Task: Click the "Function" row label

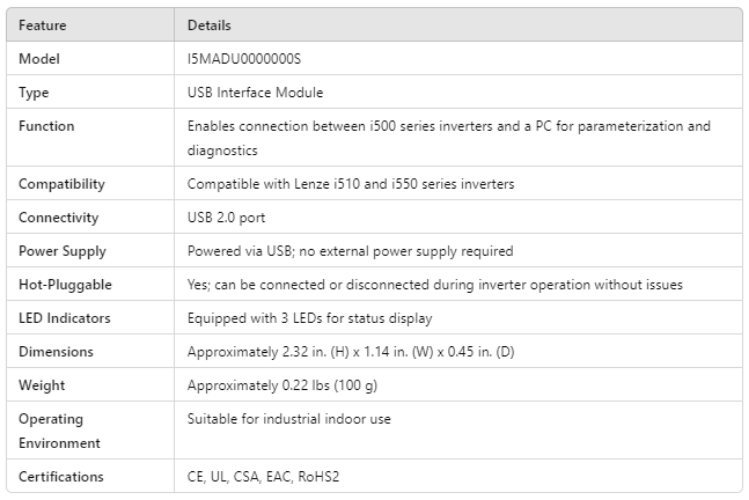Action: 46,127
